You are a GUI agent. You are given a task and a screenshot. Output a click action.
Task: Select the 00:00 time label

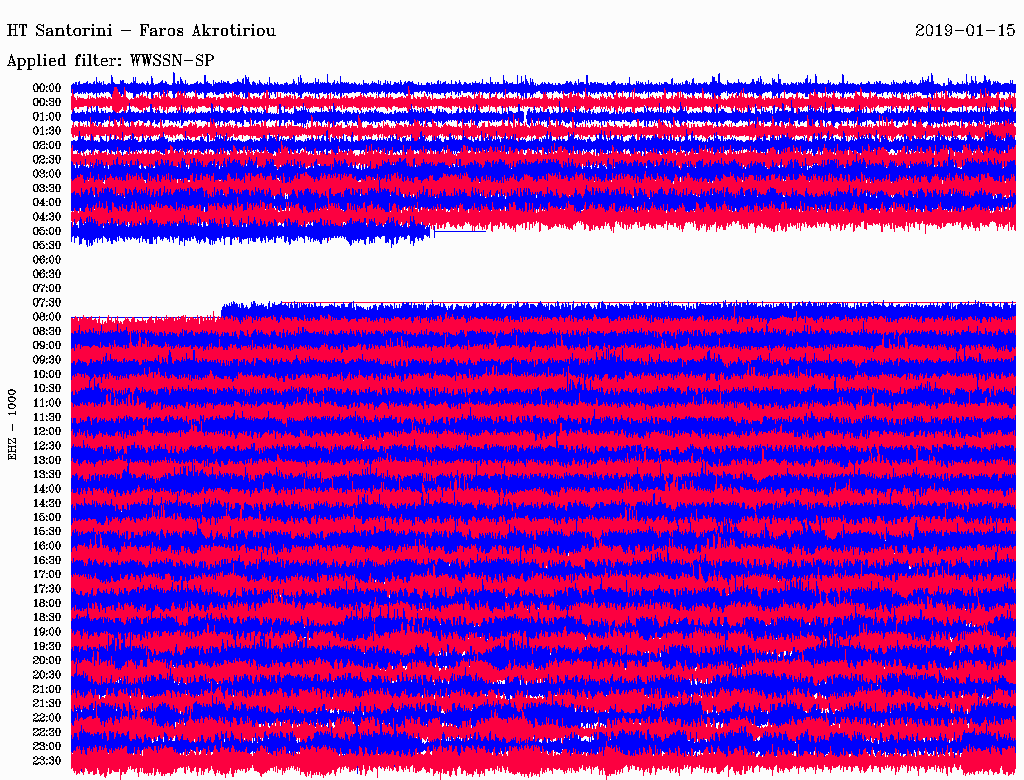(47, 88)
